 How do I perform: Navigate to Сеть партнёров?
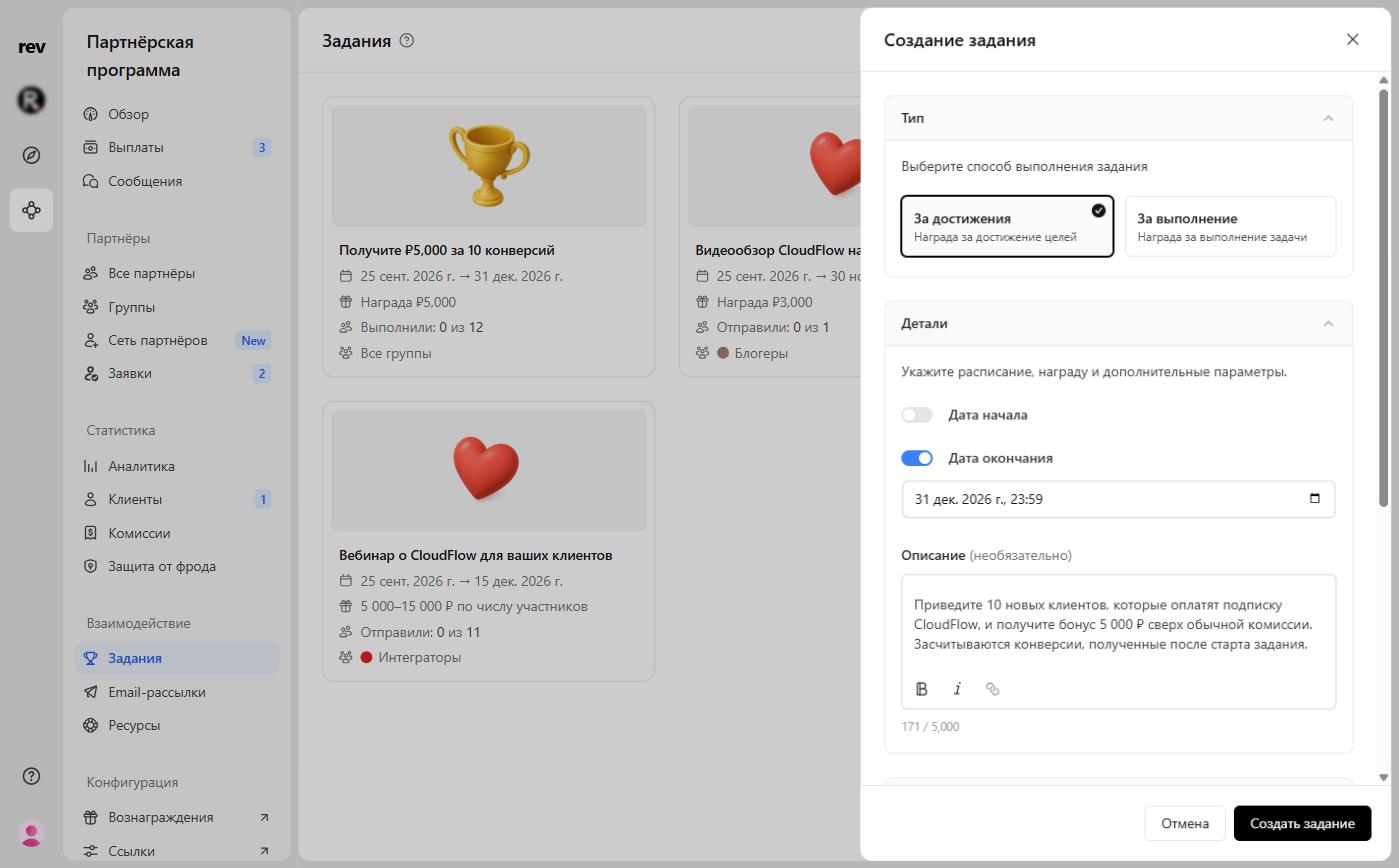pyautogui.click(x=176, y=340)
